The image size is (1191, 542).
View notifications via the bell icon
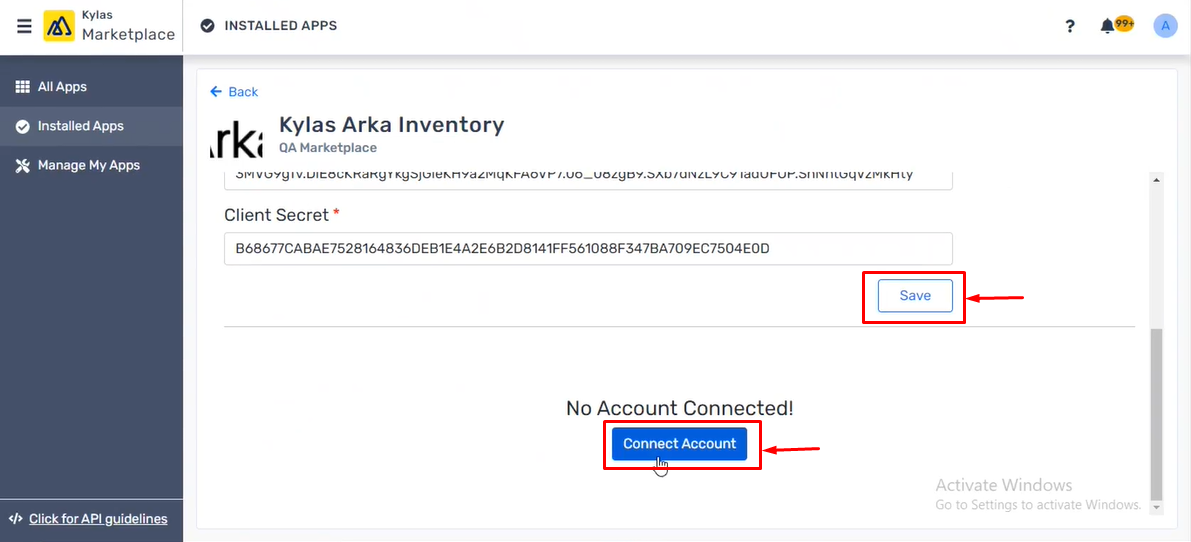click(x=1107, y=27)
